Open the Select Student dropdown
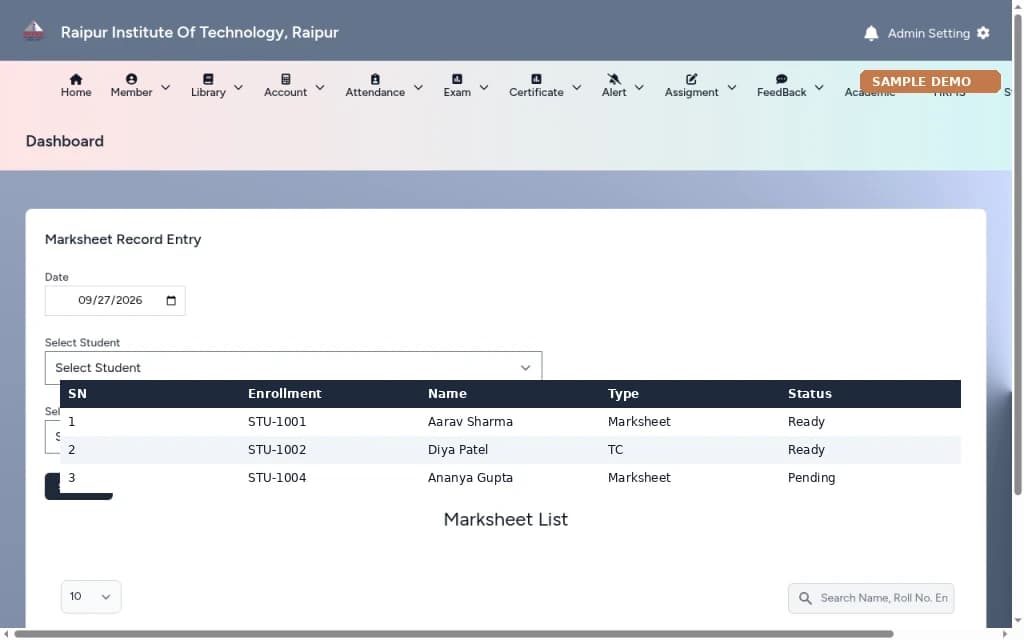1024x640 pixels. (293, 368)
